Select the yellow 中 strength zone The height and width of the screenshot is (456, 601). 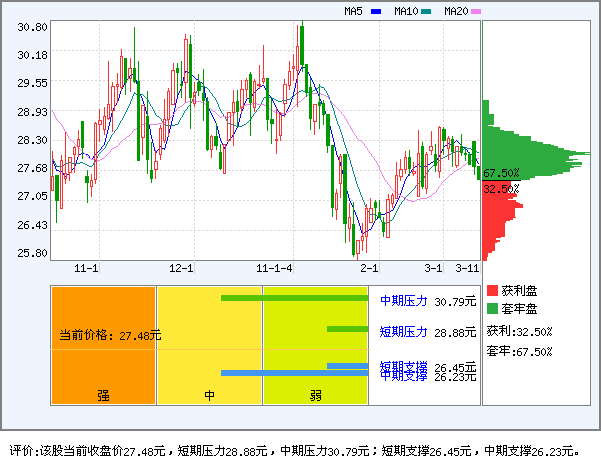209,345
